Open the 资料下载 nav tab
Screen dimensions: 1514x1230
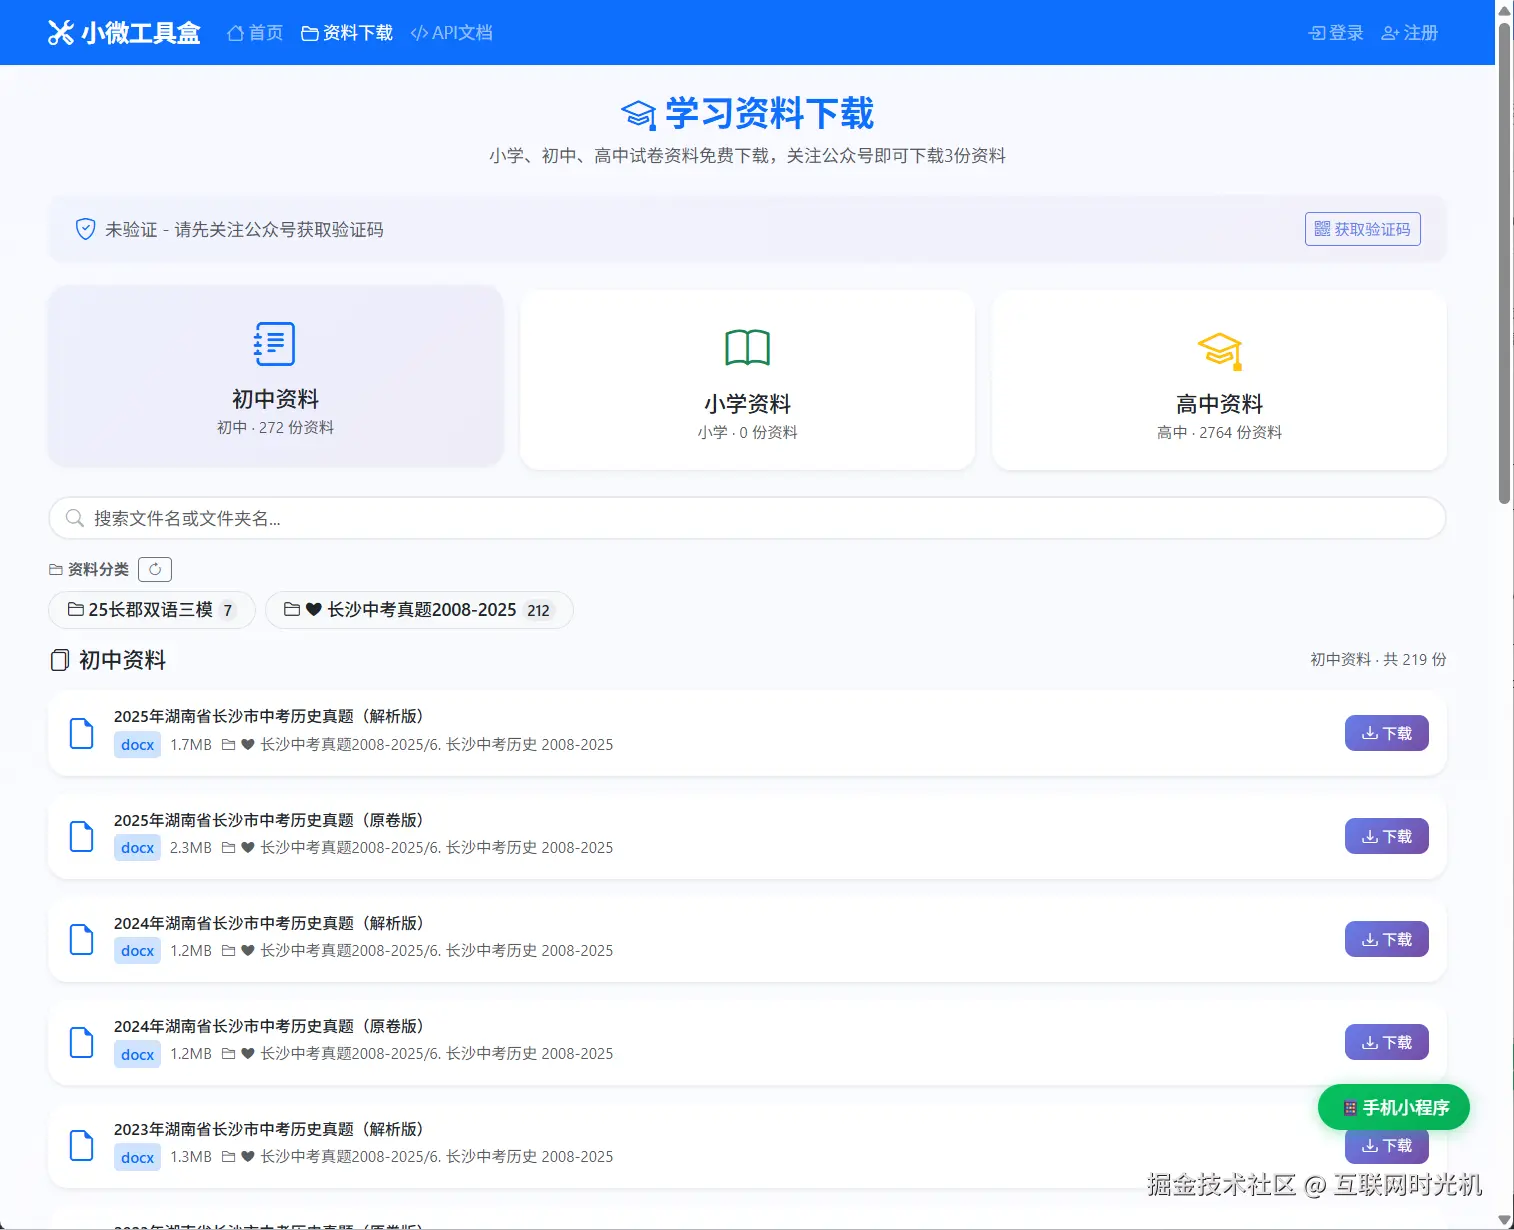point(347,33)
